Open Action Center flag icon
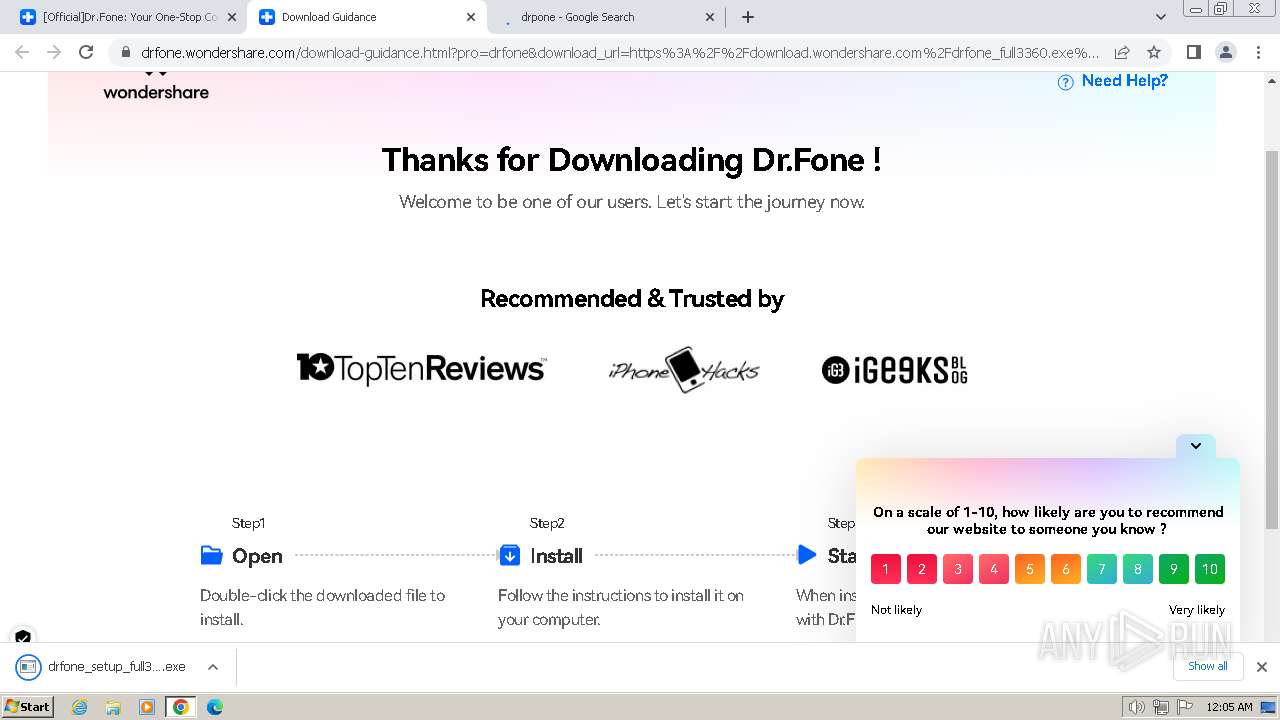The height and width of the screenshot is (720, 1280). (1184, 707)
